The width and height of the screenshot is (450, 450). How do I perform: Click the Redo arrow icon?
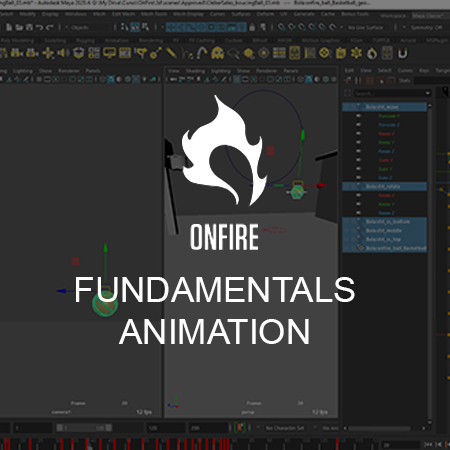tap(50, 27)
